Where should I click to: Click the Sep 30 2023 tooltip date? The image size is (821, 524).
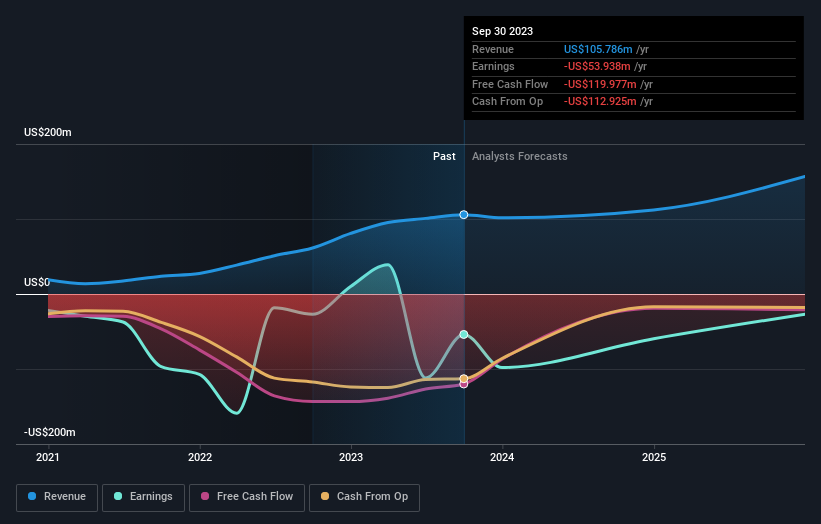tap(502, 31)
